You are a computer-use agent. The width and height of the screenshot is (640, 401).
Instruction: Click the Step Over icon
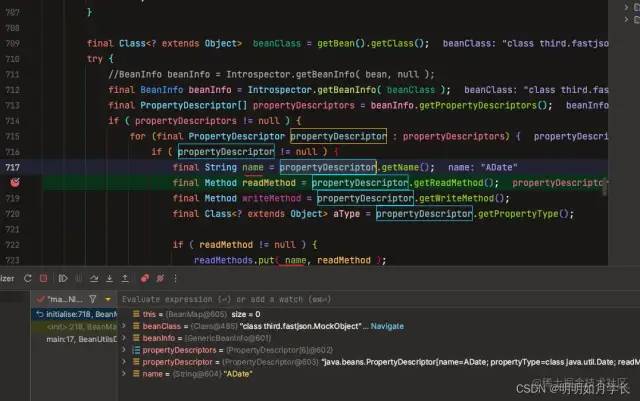pyautogui.click(x=94, y=278)
